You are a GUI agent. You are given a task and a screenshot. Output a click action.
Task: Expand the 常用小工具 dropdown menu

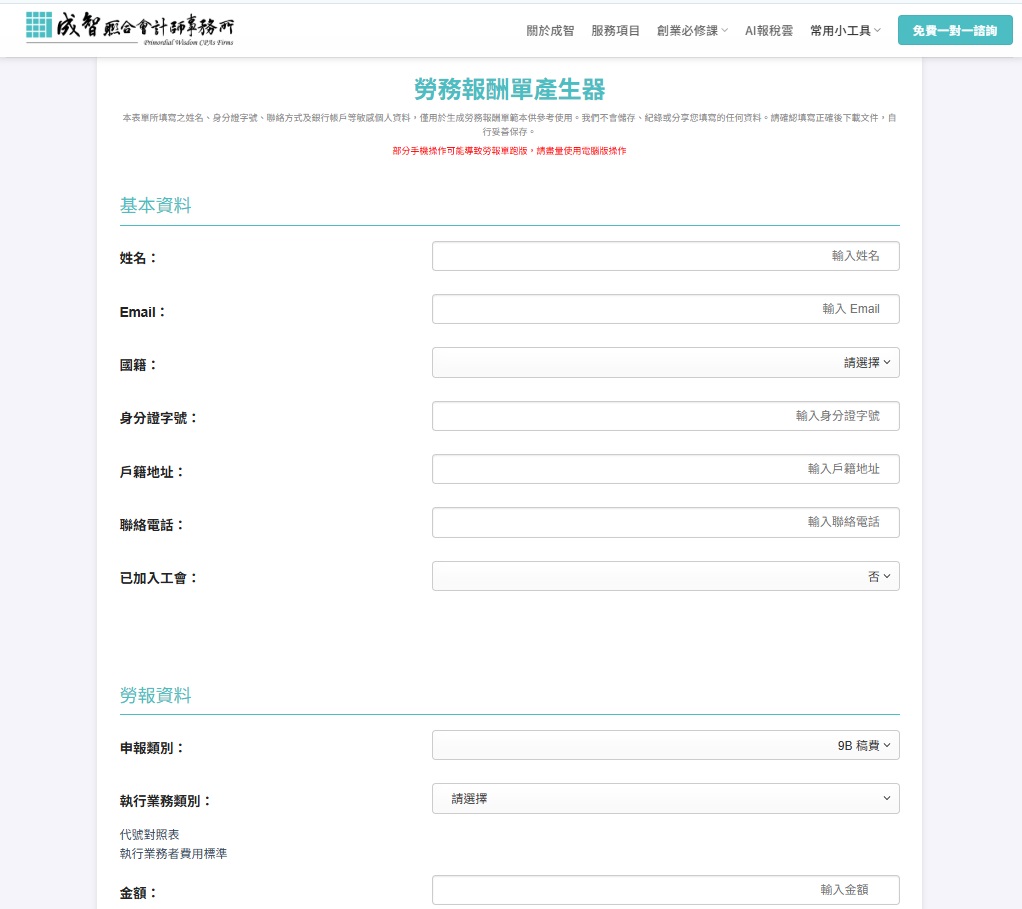click(x=845, y=31)
